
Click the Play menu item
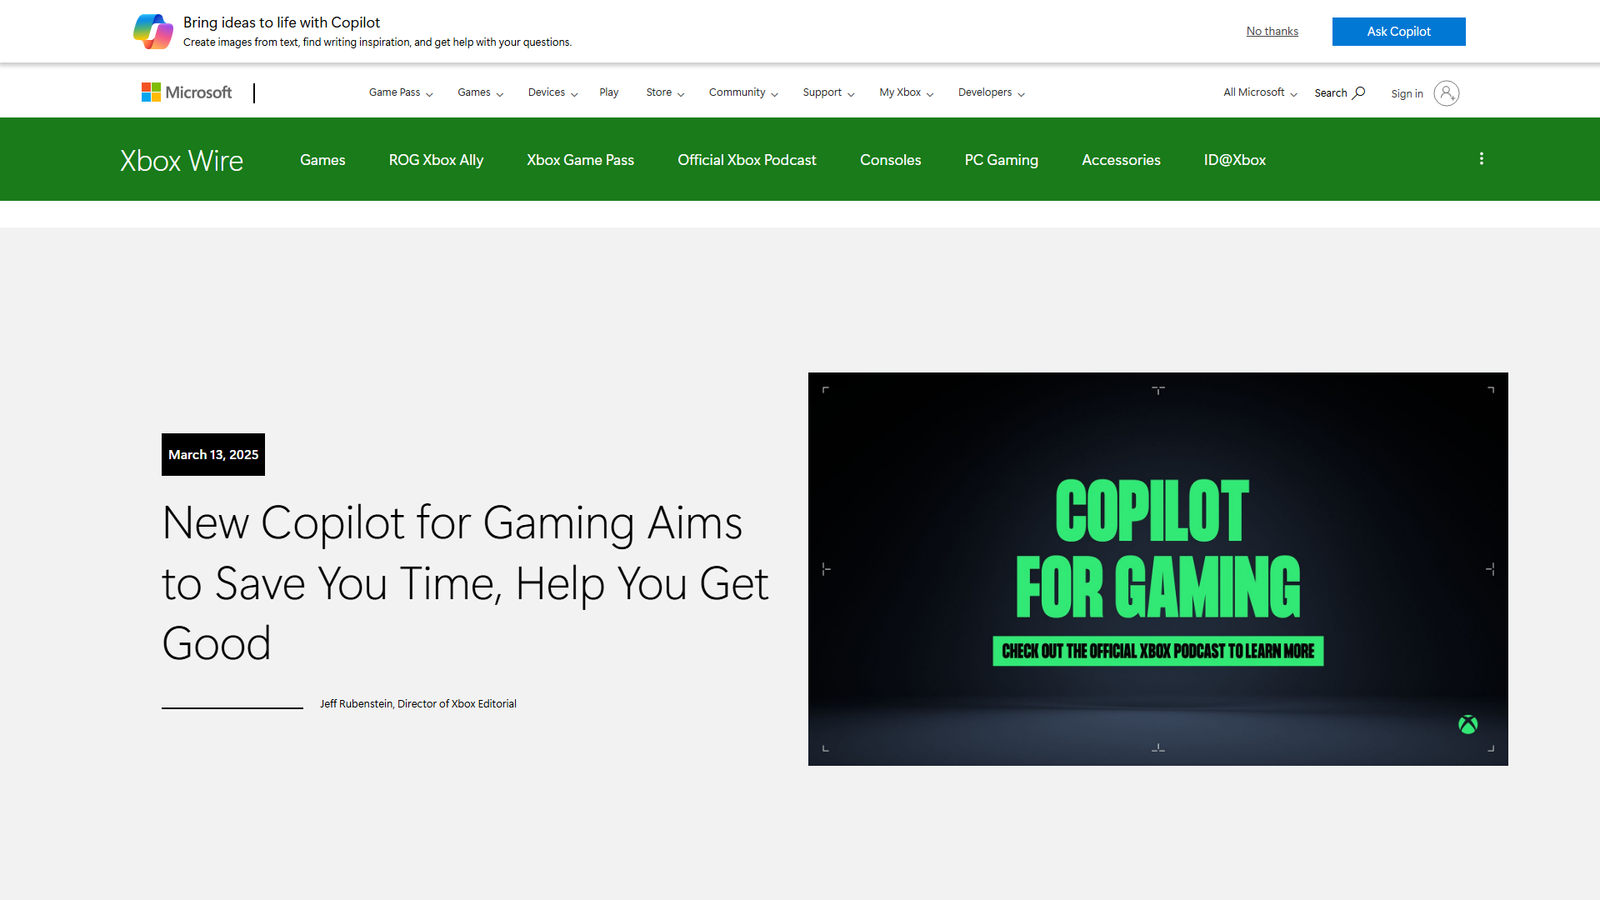tap(608, 92)
